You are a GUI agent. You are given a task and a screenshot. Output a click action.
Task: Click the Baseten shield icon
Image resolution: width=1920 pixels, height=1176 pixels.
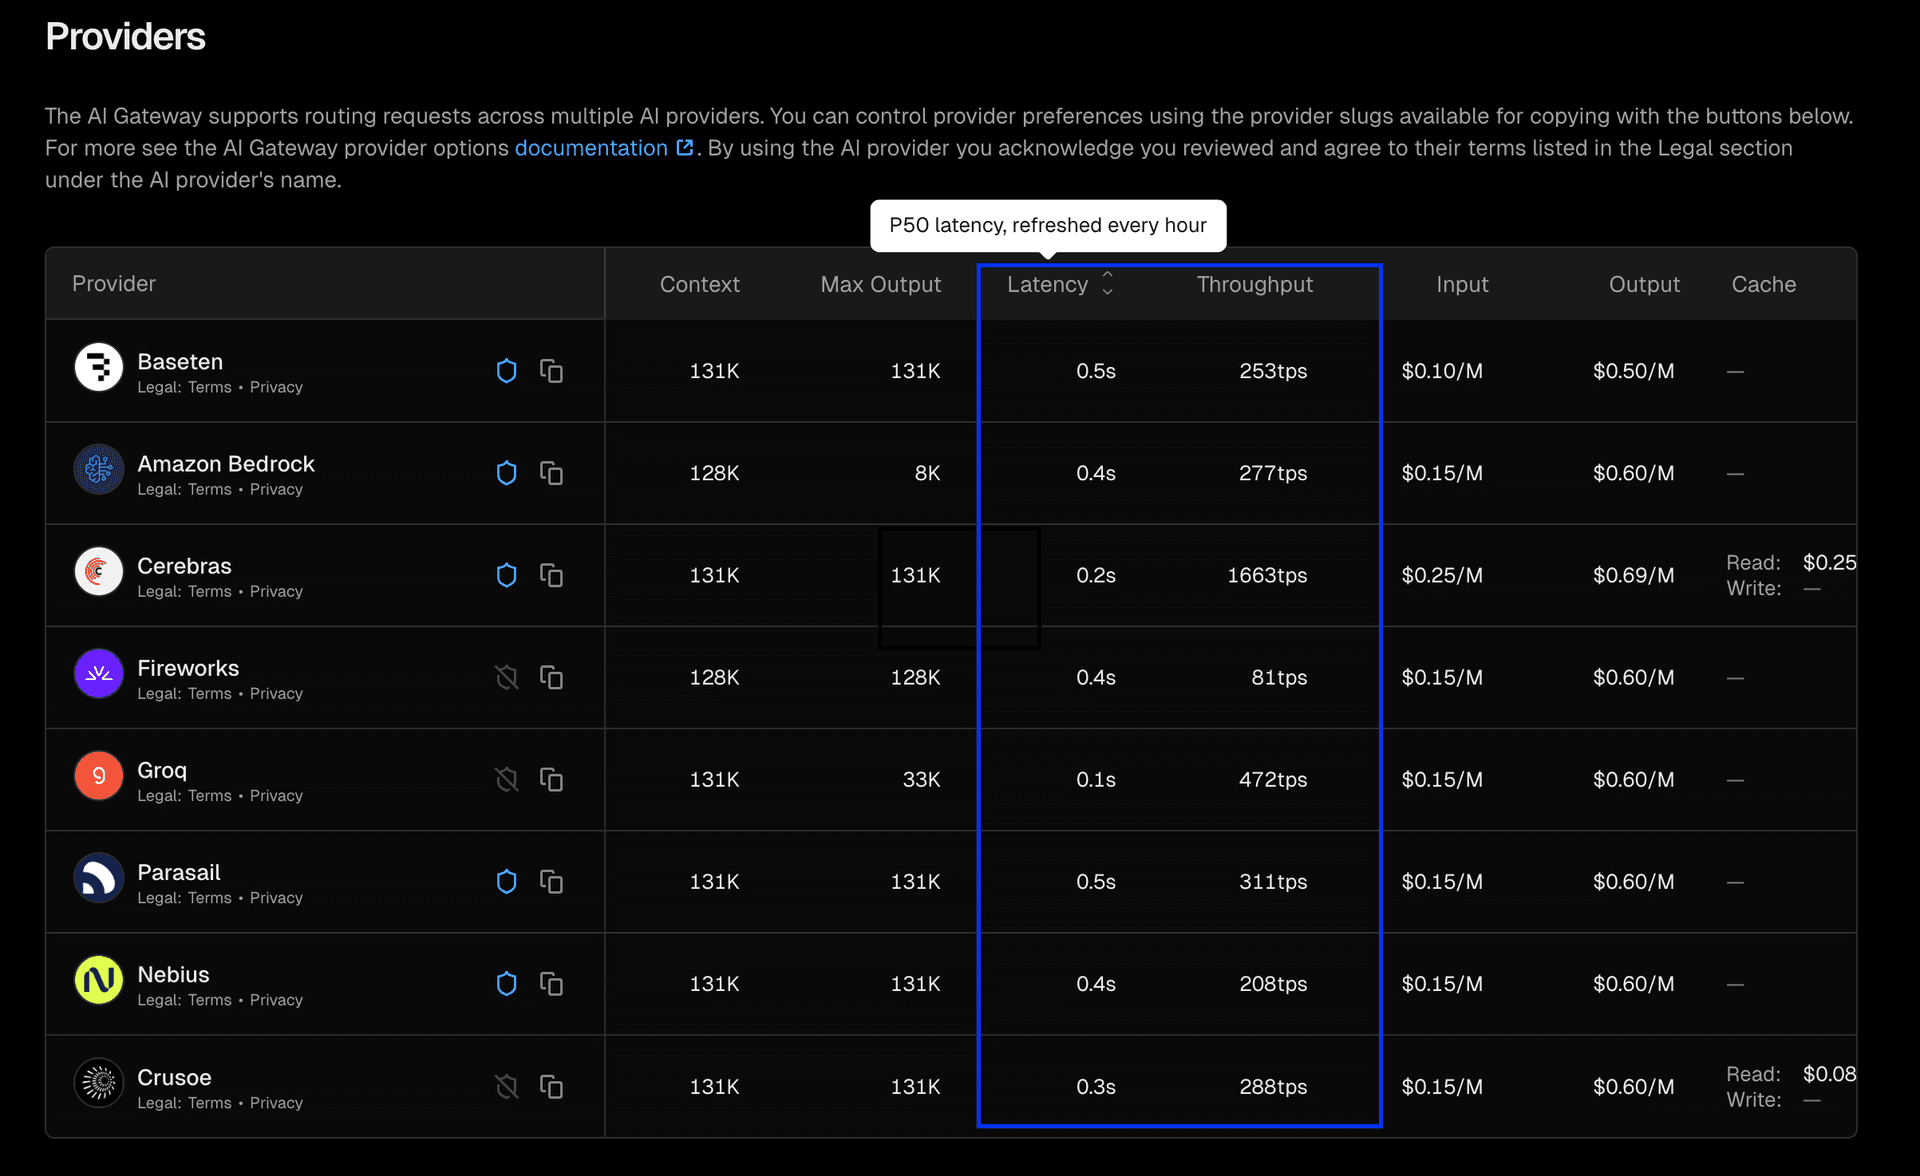point(507,371)
